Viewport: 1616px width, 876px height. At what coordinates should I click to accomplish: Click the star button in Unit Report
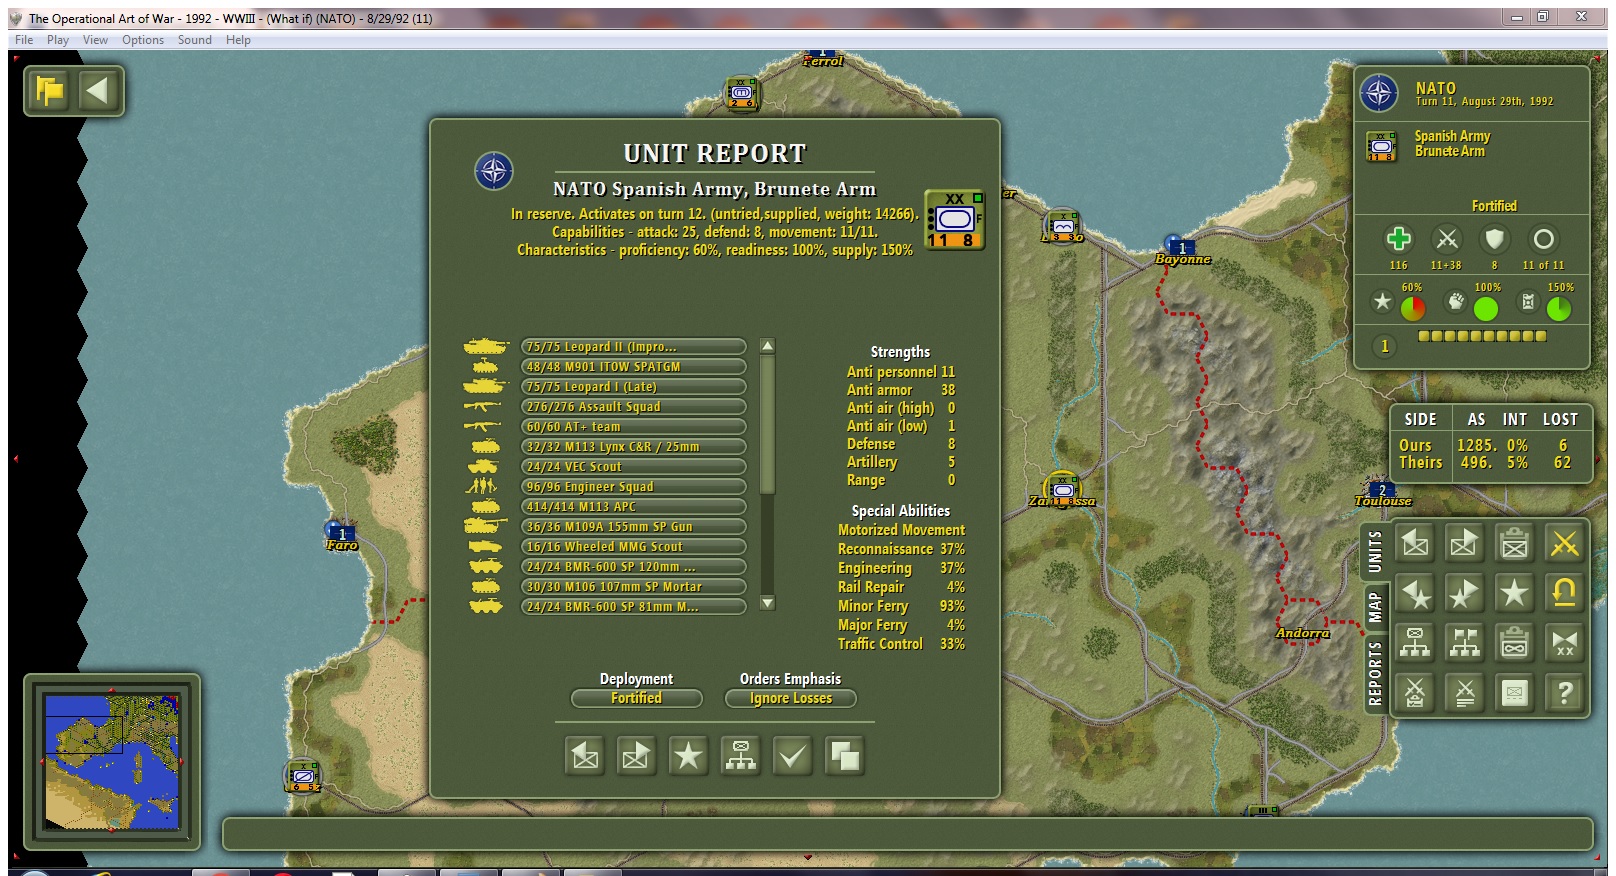(688, 756)
